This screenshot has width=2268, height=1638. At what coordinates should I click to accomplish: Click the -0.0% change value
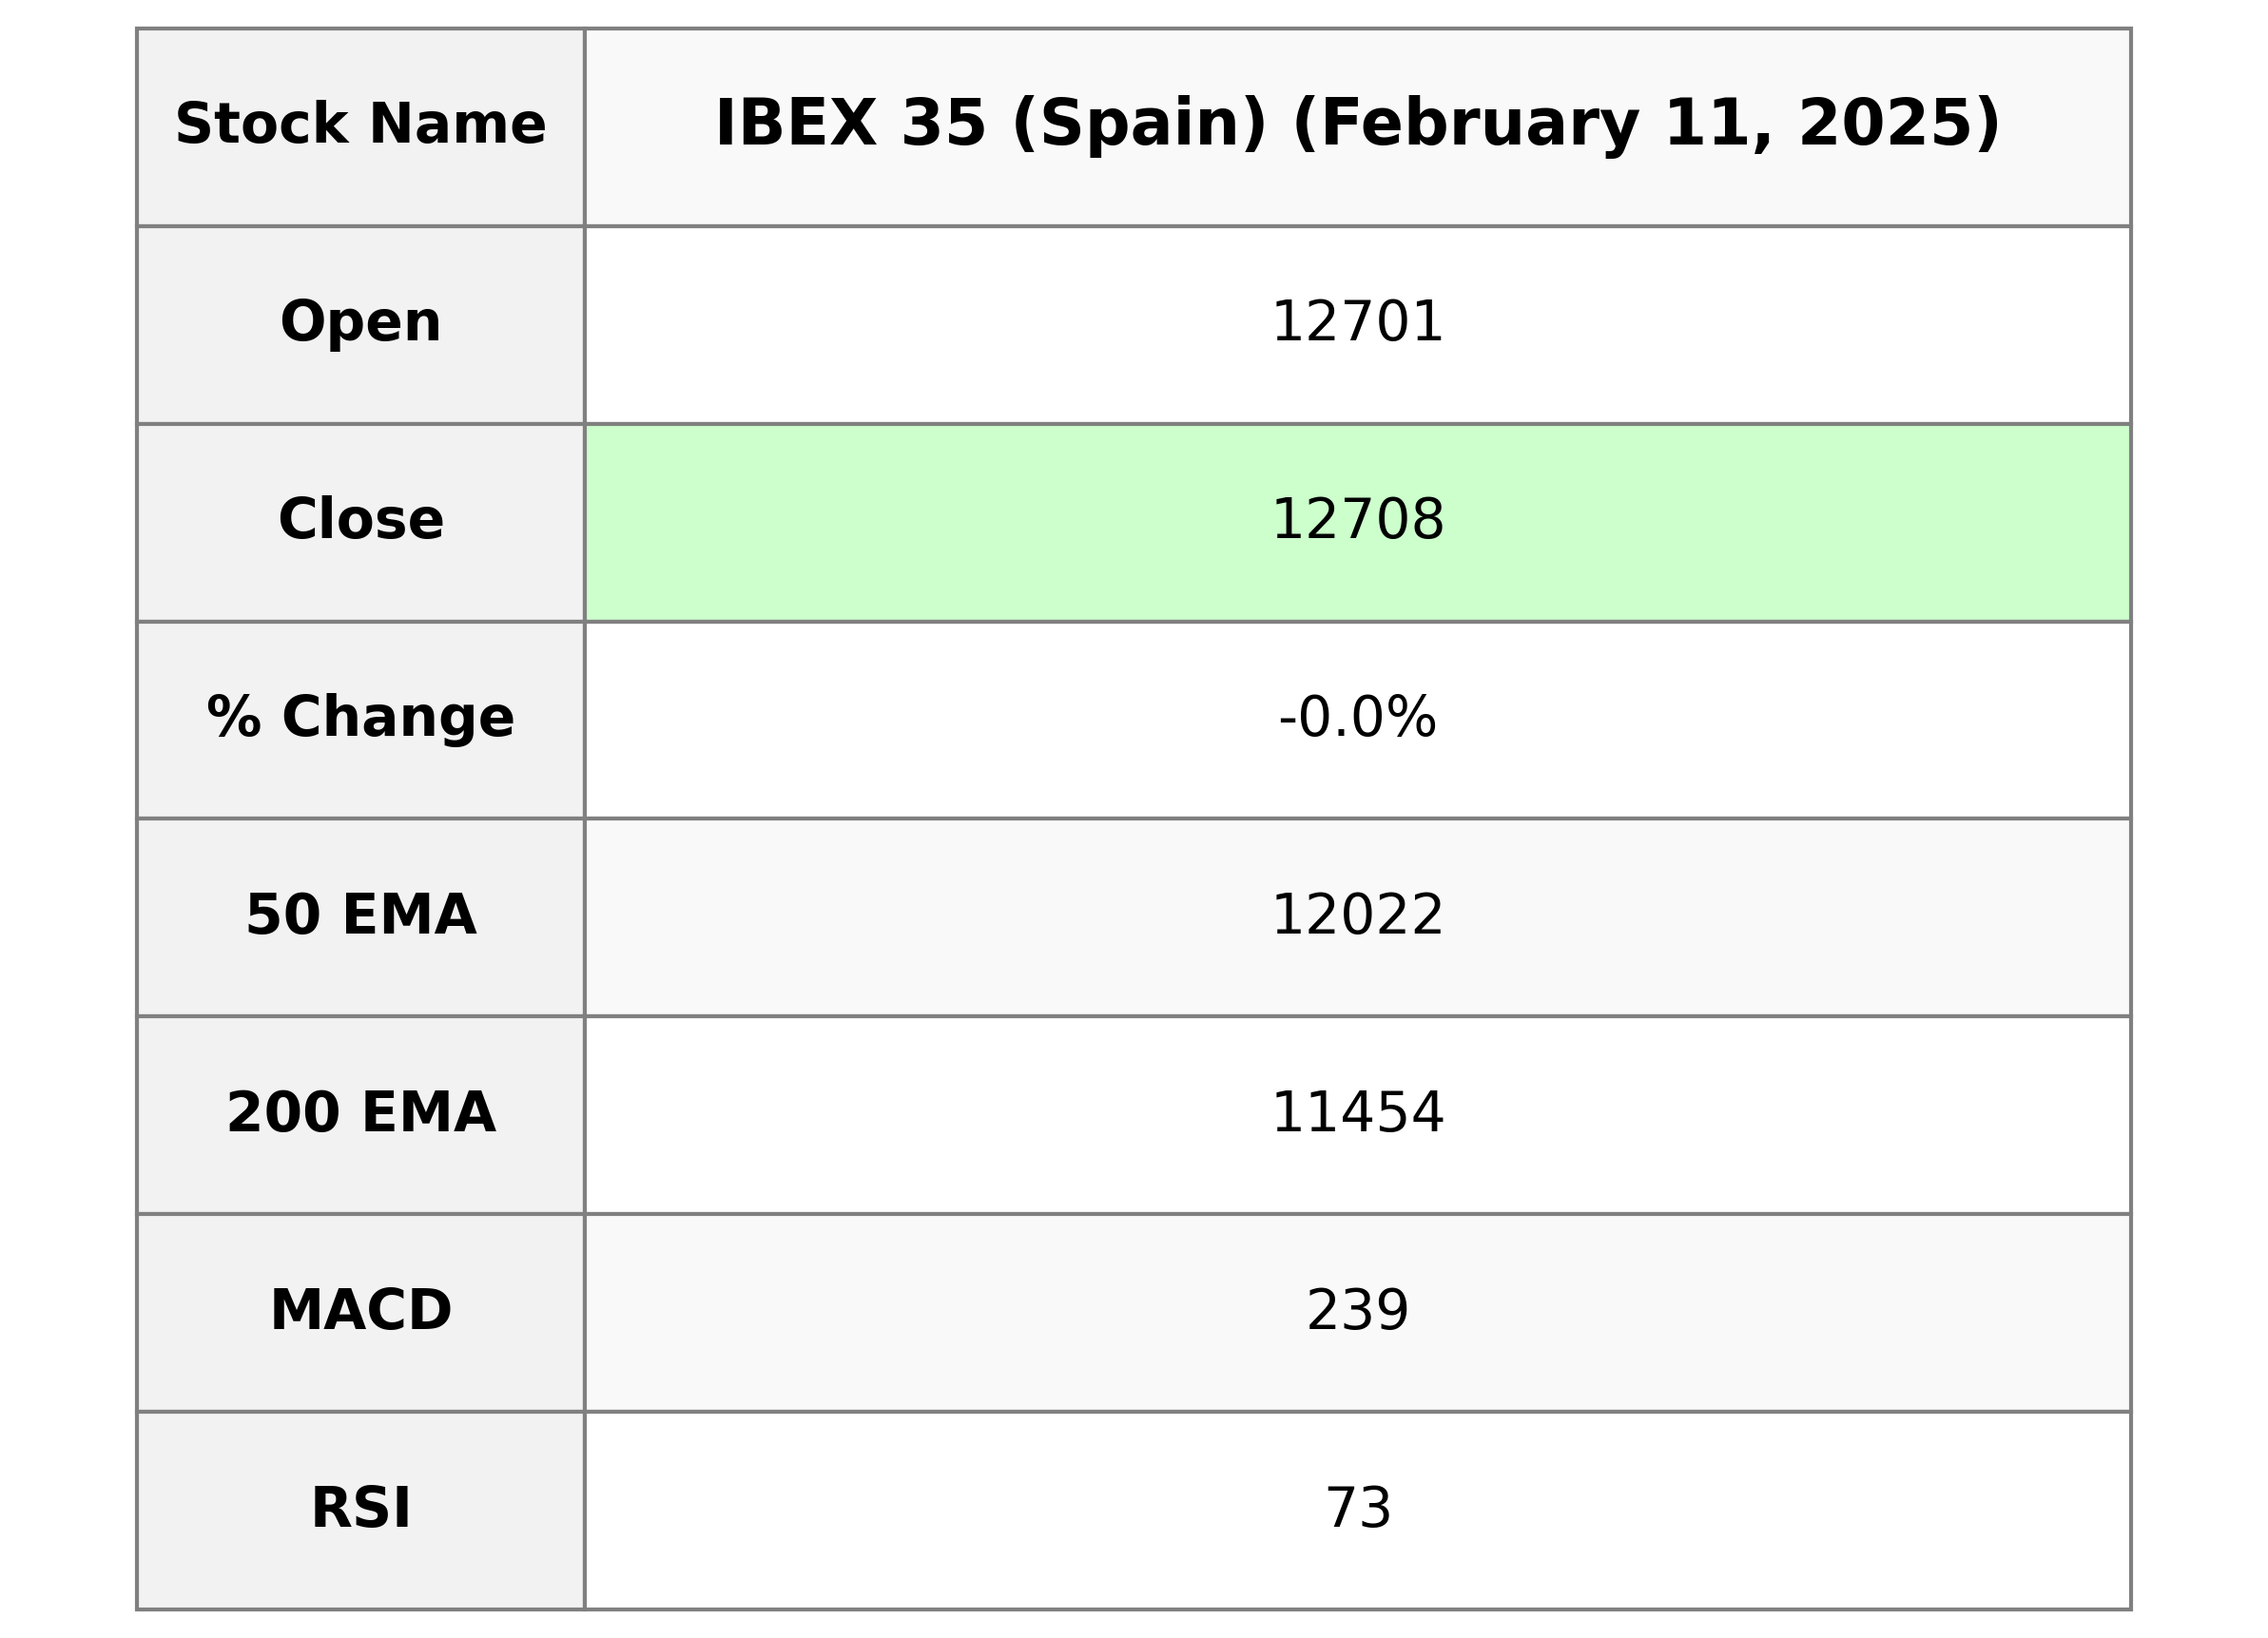(x=1356, y=719)
